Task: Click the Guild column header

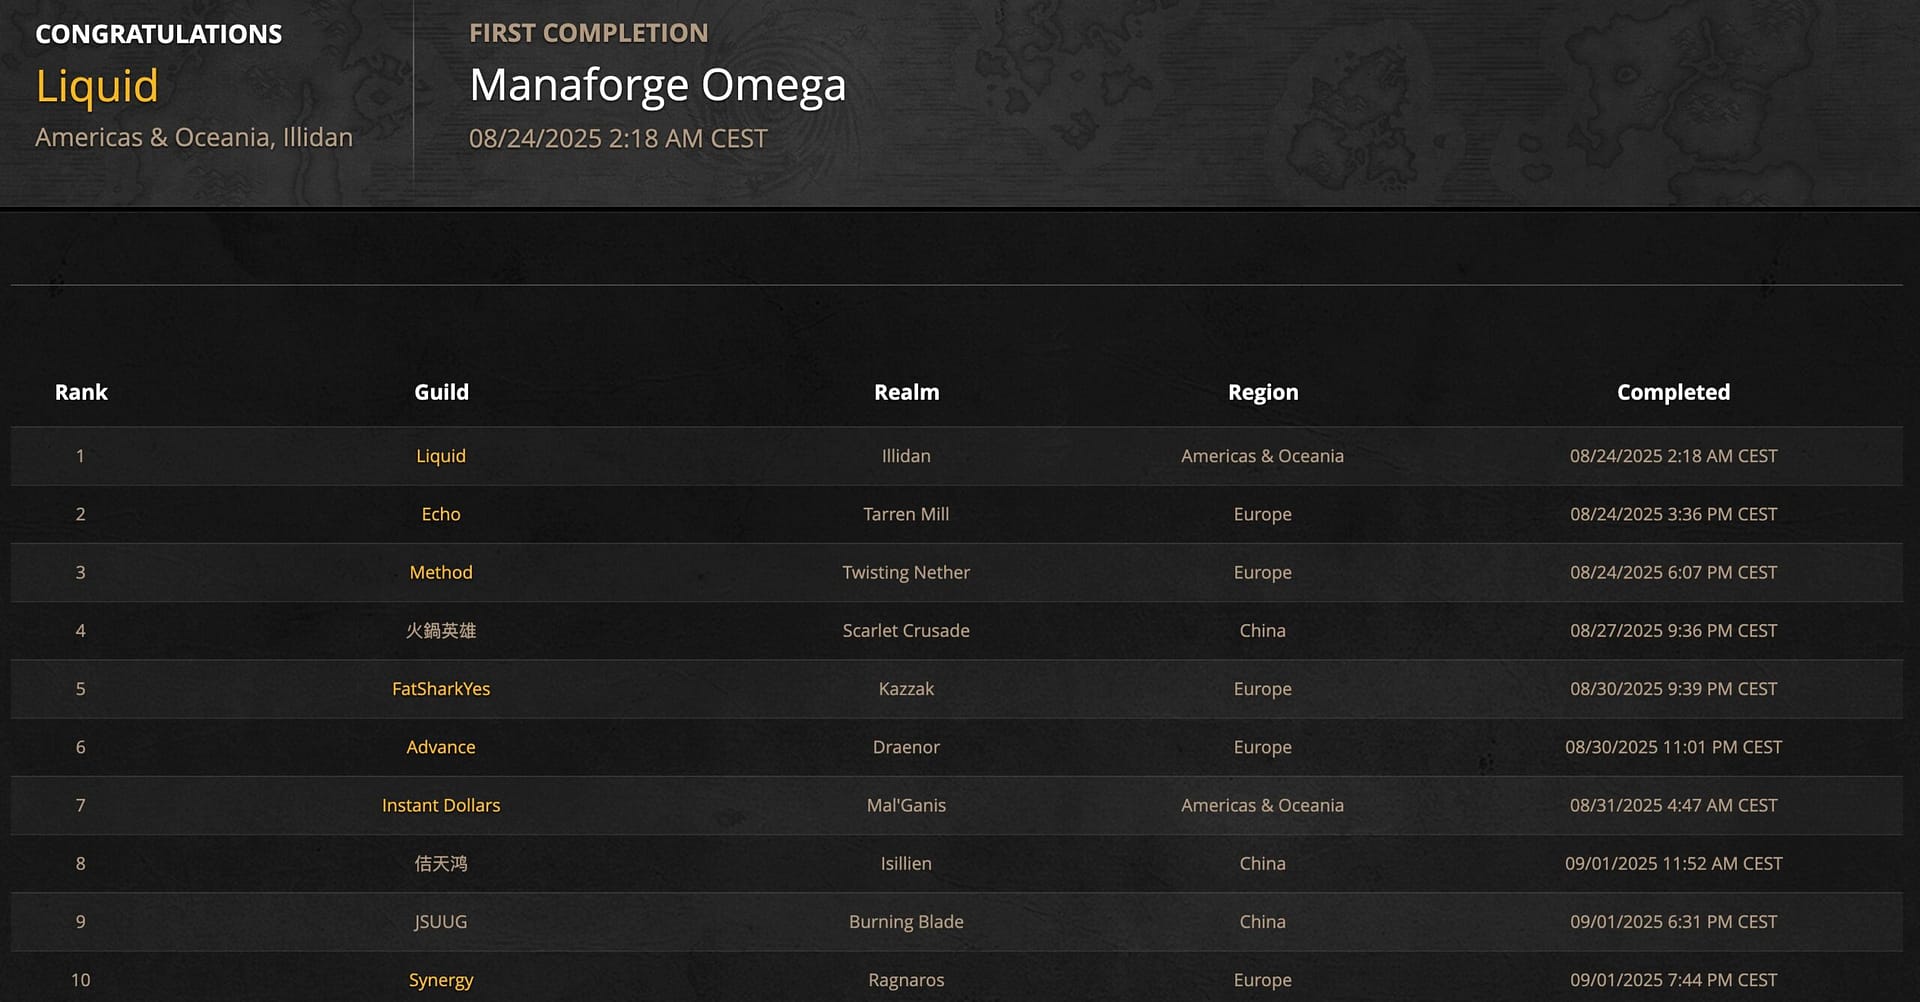Action: pyautogui.click(x=441, y=392)
